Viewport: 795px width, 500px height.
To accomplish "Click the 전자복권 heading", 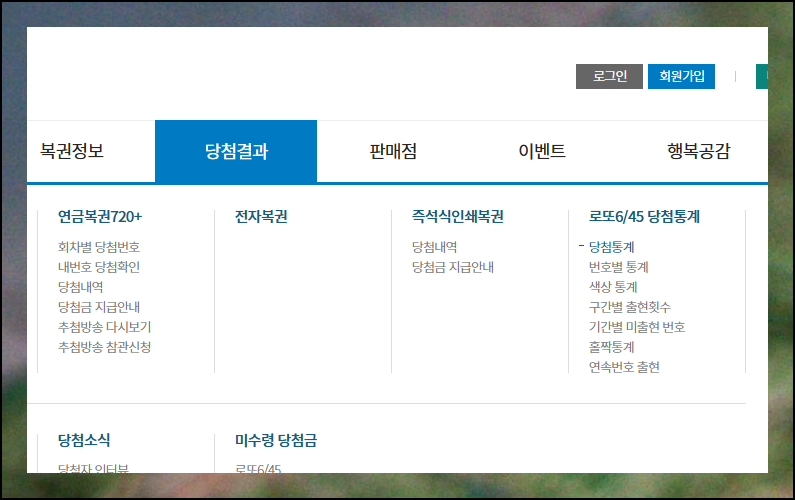I will [x=261, y=217].
